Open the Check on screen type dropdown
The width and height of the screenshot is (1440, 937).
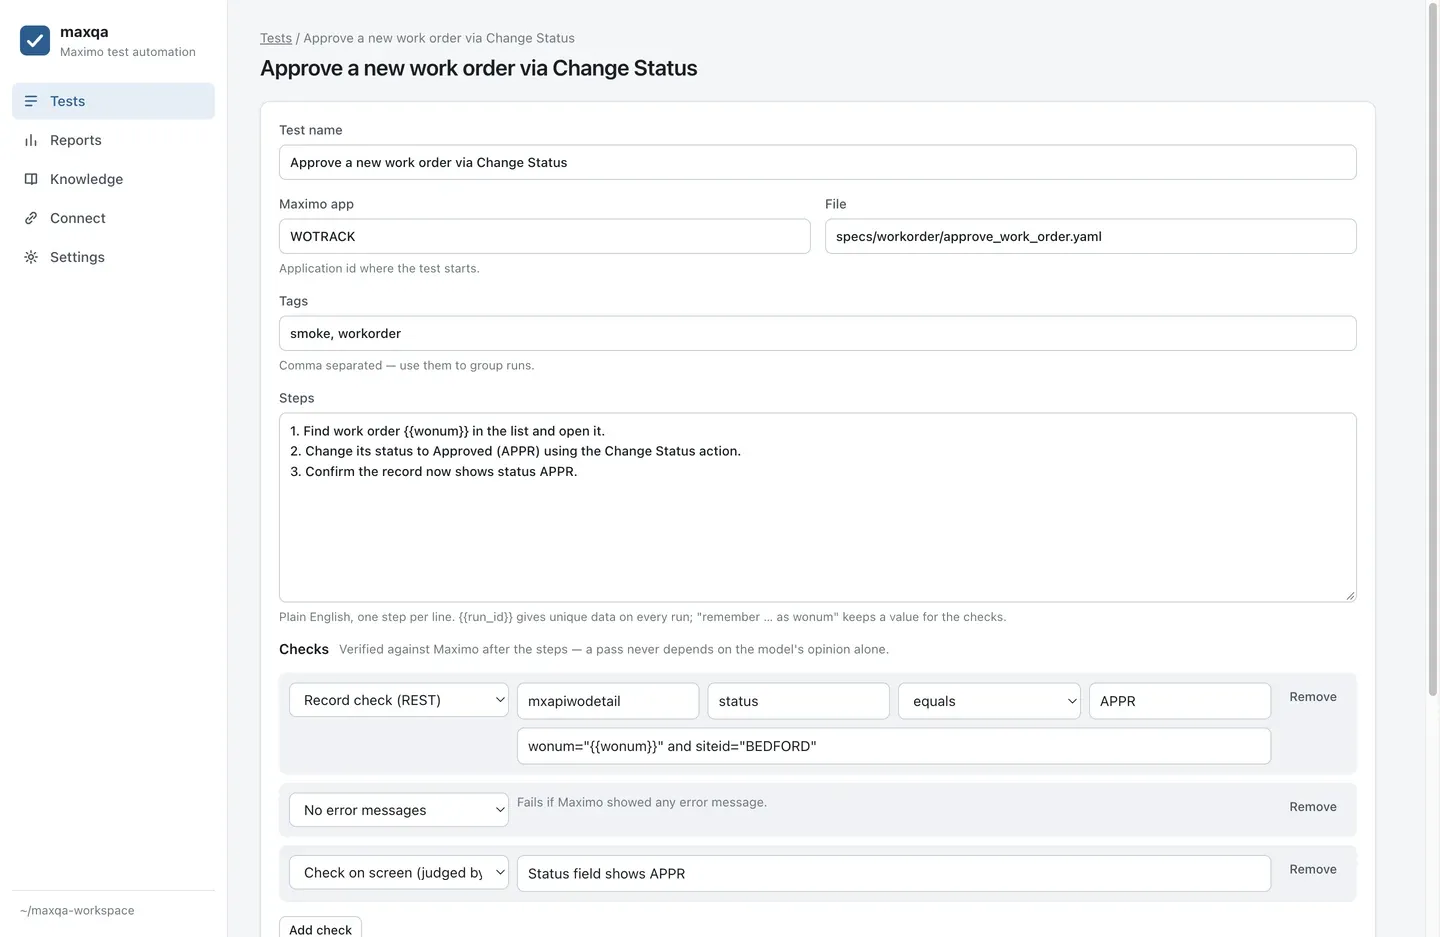[x=399, y=873]
